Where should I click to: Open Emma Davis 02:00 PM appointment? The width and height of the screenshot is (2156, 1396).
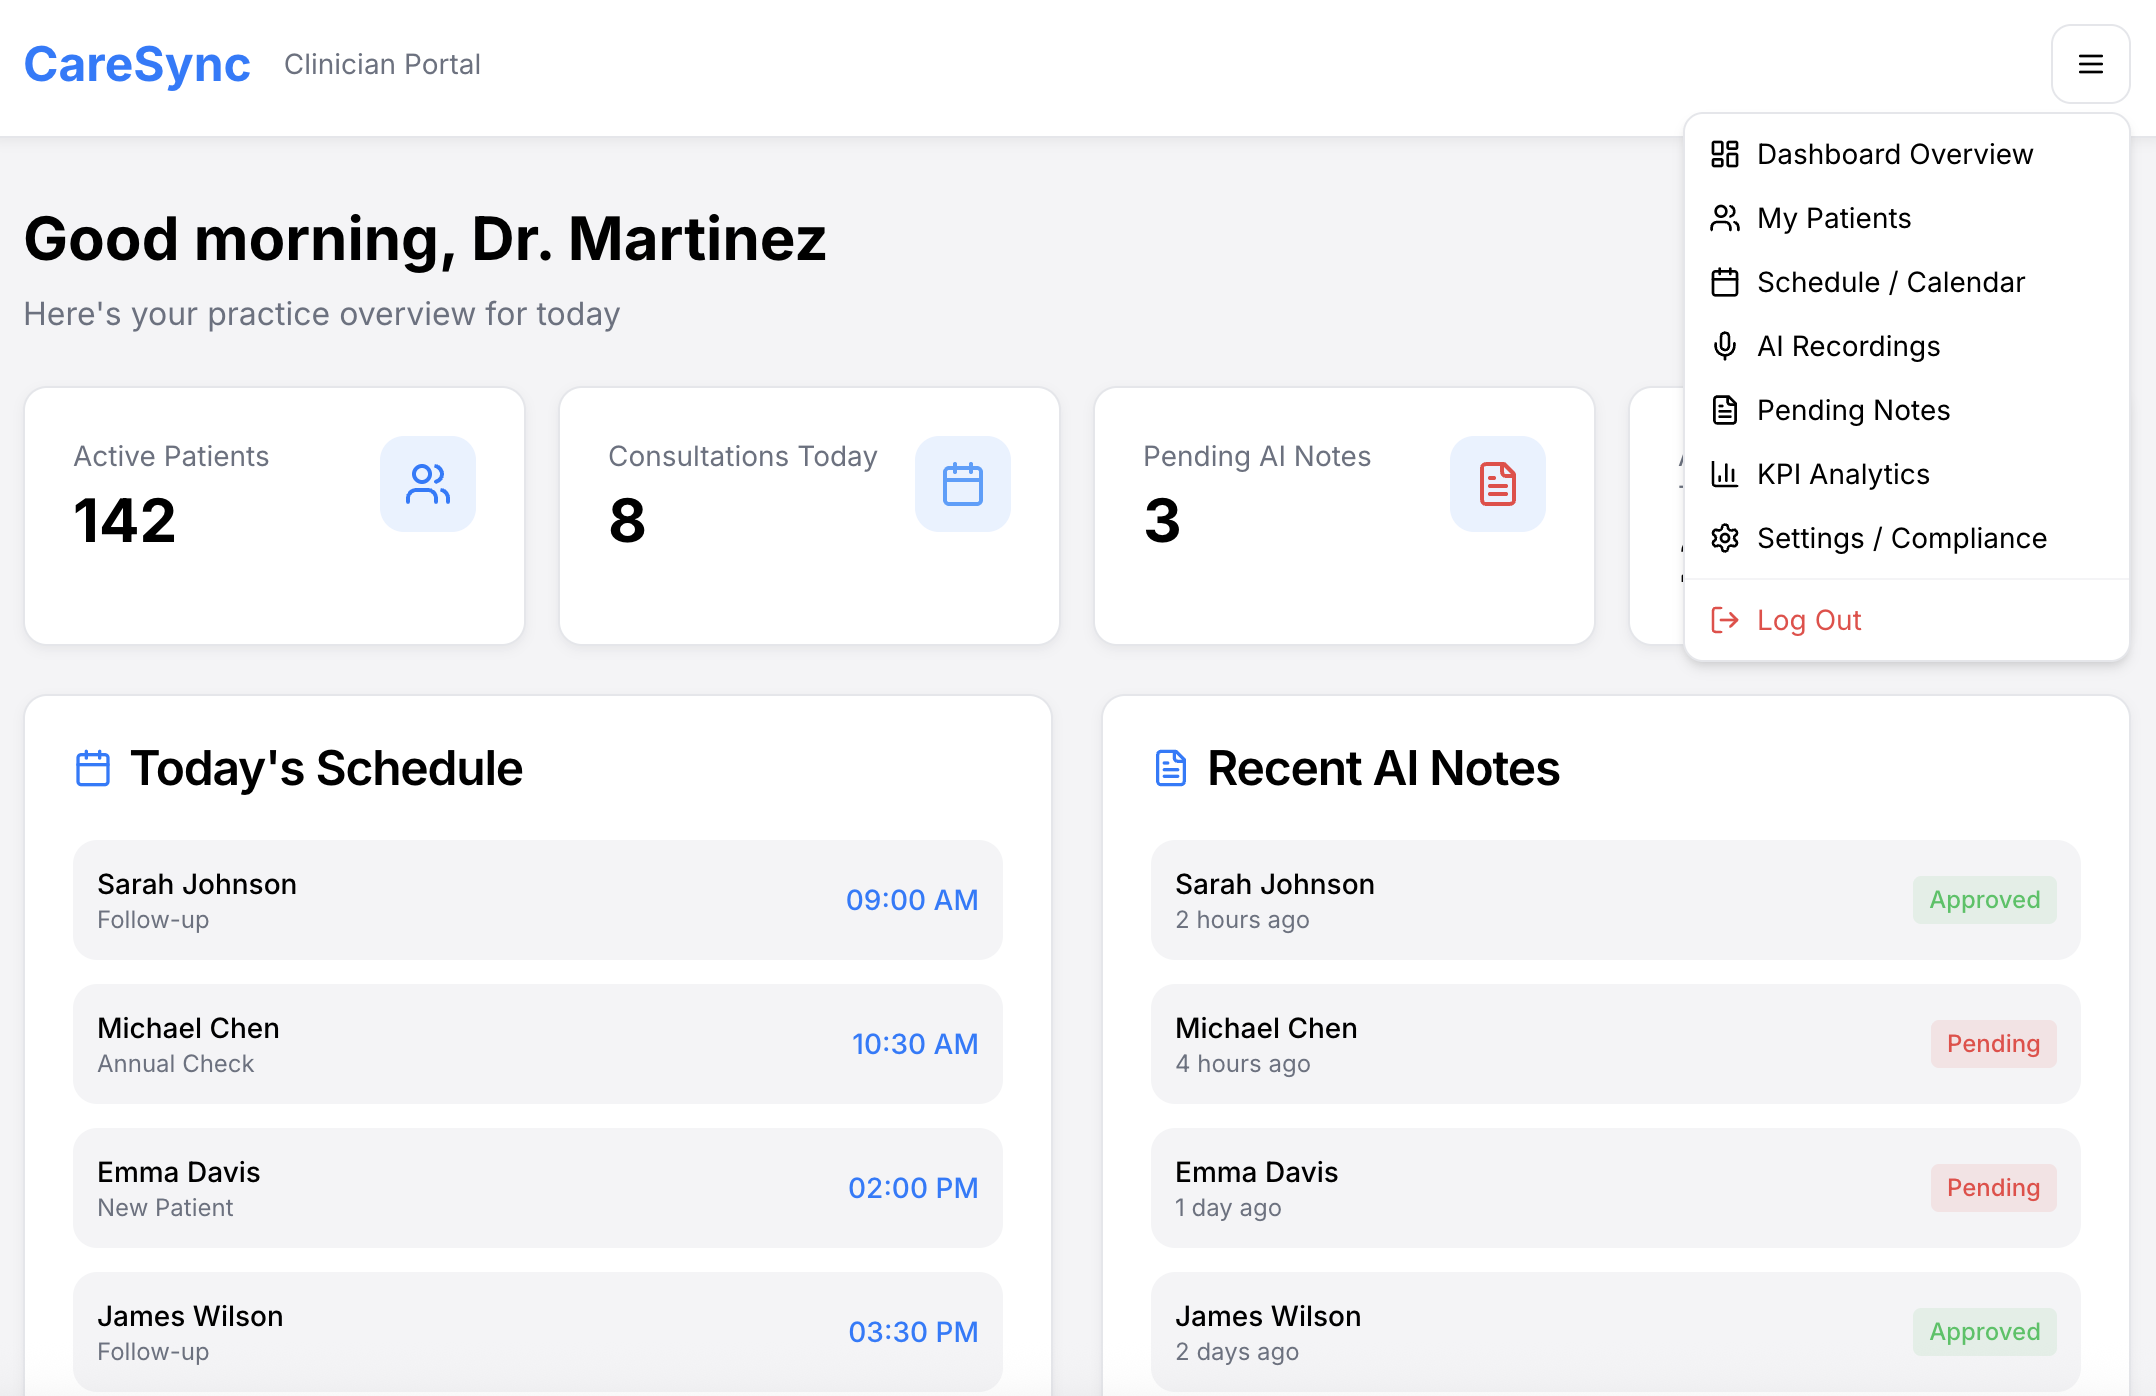click(537, 1188)
